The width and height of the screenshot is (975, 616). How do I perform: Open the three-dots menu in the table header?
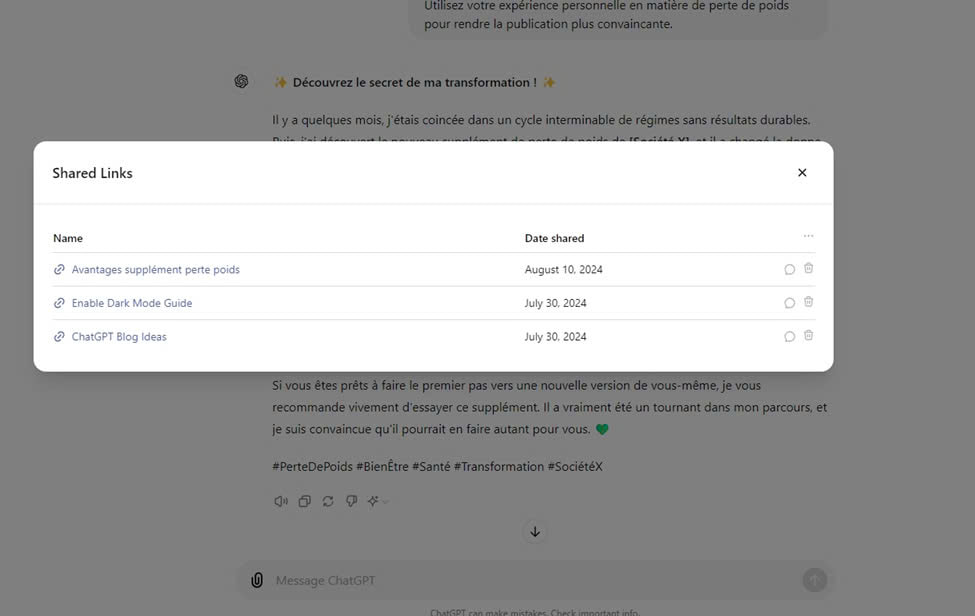808,236
